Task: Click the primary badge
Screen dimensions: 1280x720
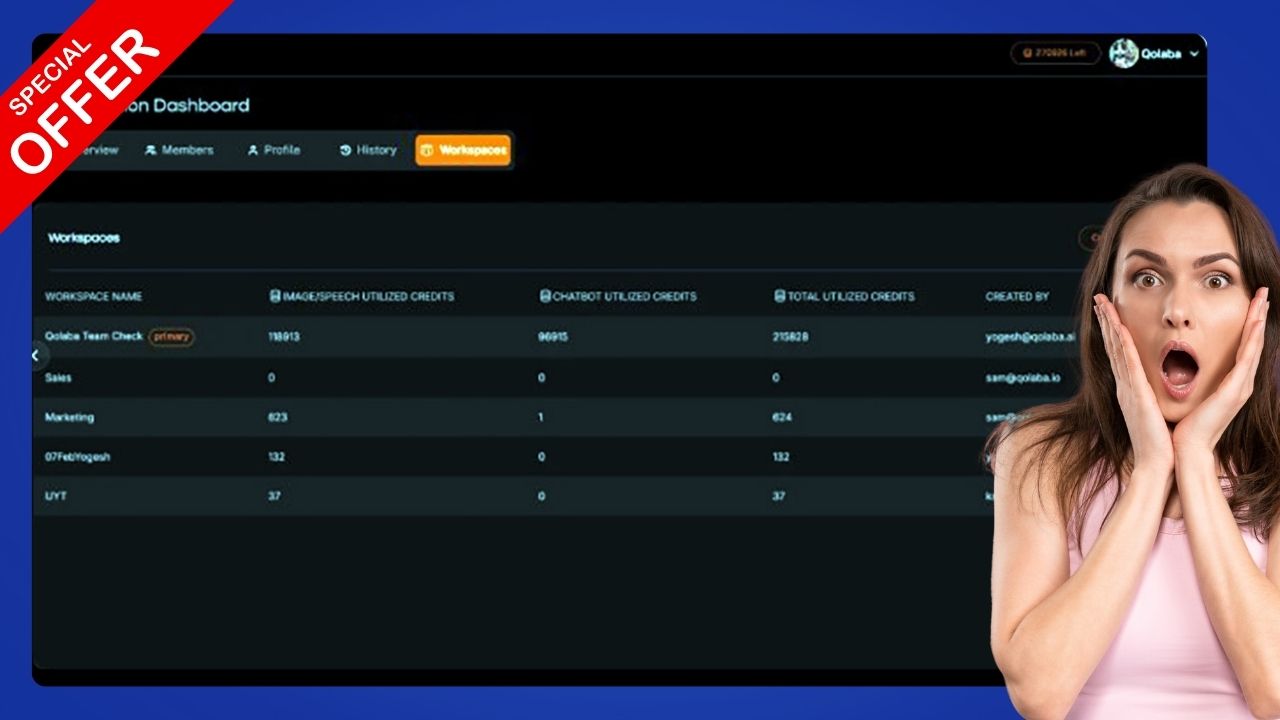Action: tap(172, 337)
